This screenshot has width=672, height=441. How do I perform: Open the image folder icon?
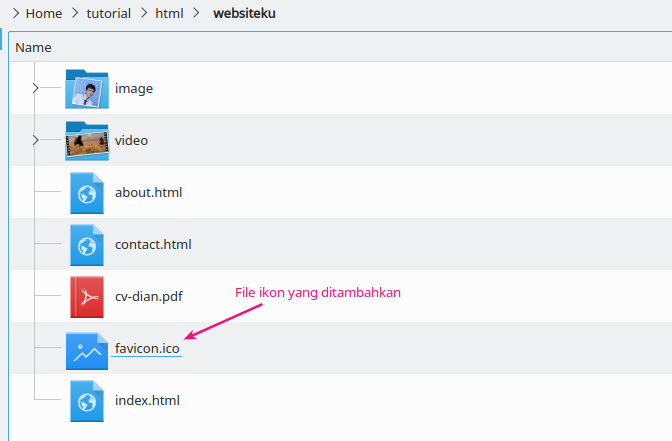(x=87, y=89)
